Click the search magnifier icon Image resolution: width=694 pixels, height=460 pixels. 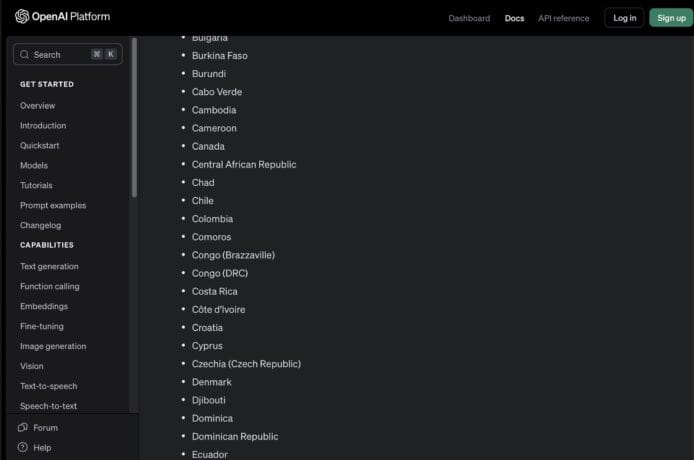(25, 55)
